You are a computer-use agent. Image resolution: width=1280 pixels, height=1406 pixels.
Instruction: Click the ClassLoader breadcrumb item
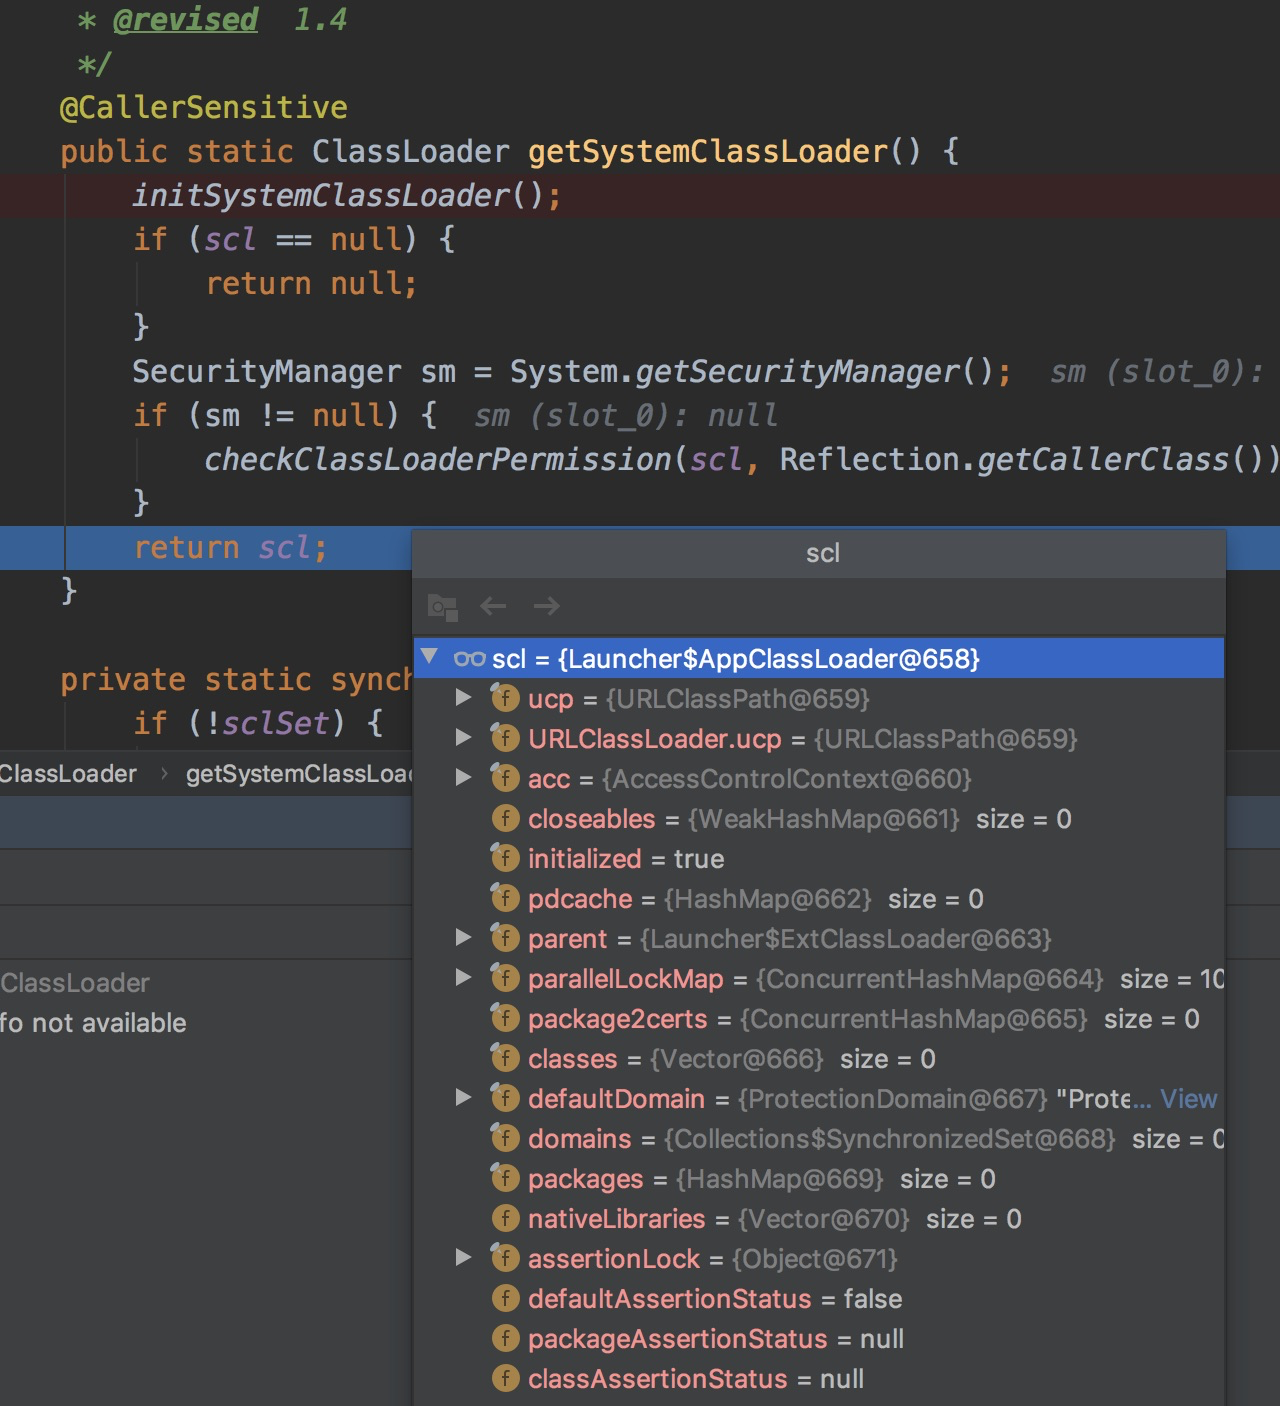[x=68, y=774]
